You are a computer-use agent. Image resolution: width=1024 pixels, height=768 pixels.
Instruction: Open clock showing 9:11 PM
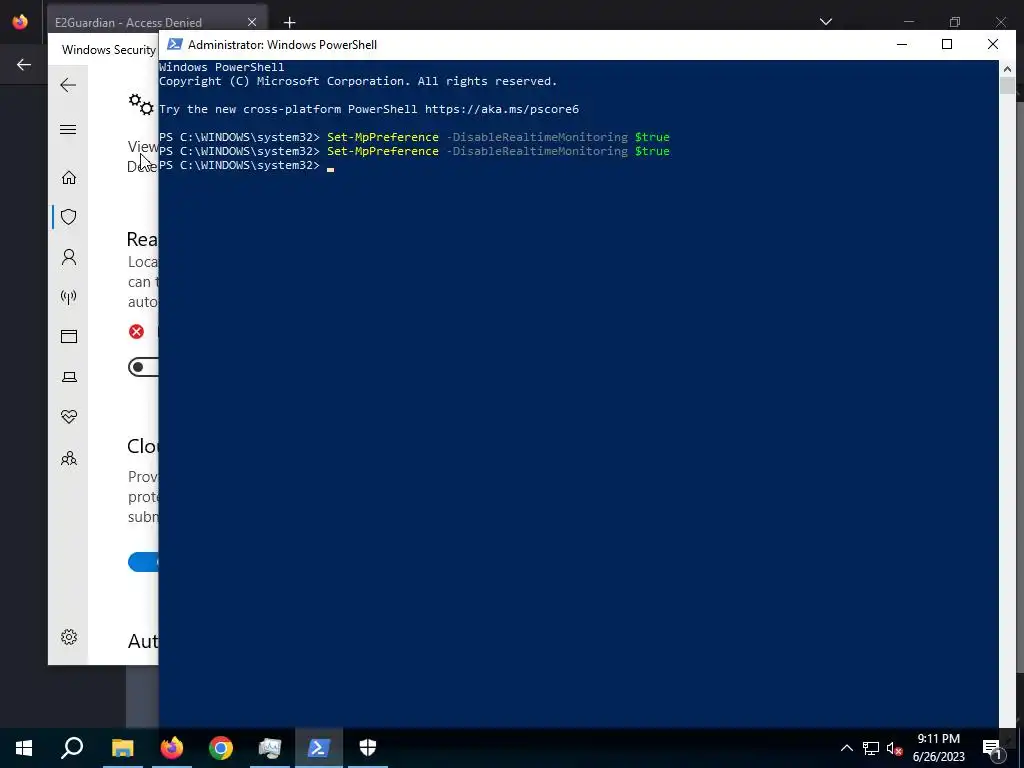[x=938, y=748]
